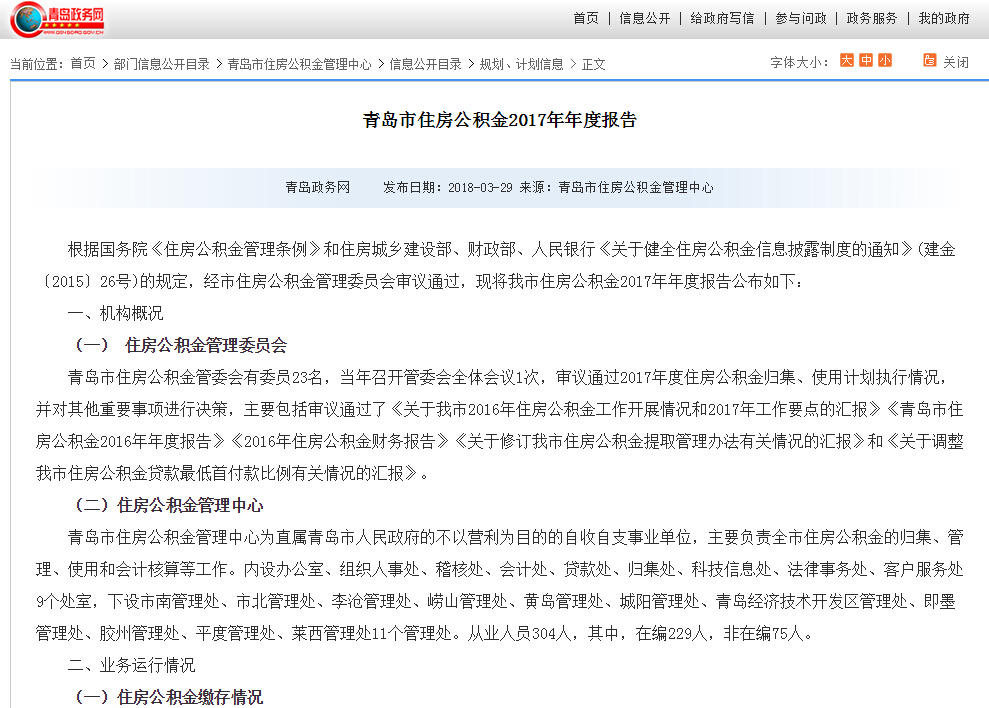The width and height of the screenshot is (989, 708).
Task: Open 信息公开 in top navigation
Action: tap(645, 18)
